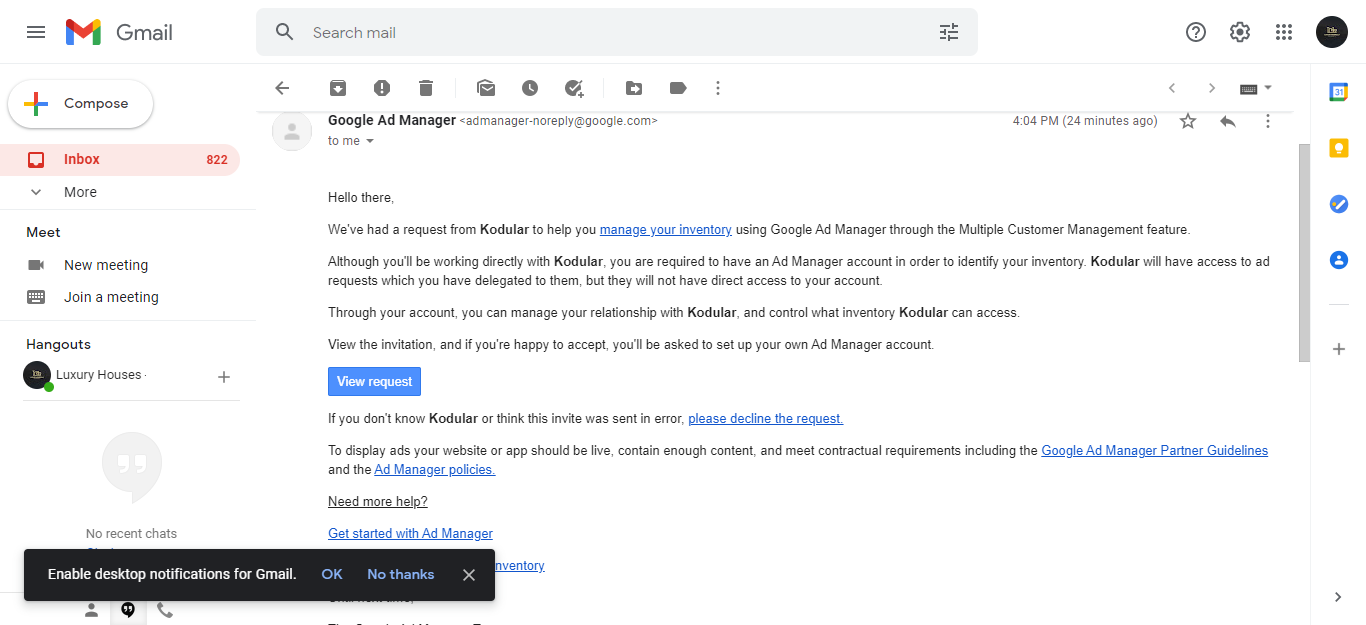
Task: Open the Ad Manager policies link
Action: pos(435,469)
